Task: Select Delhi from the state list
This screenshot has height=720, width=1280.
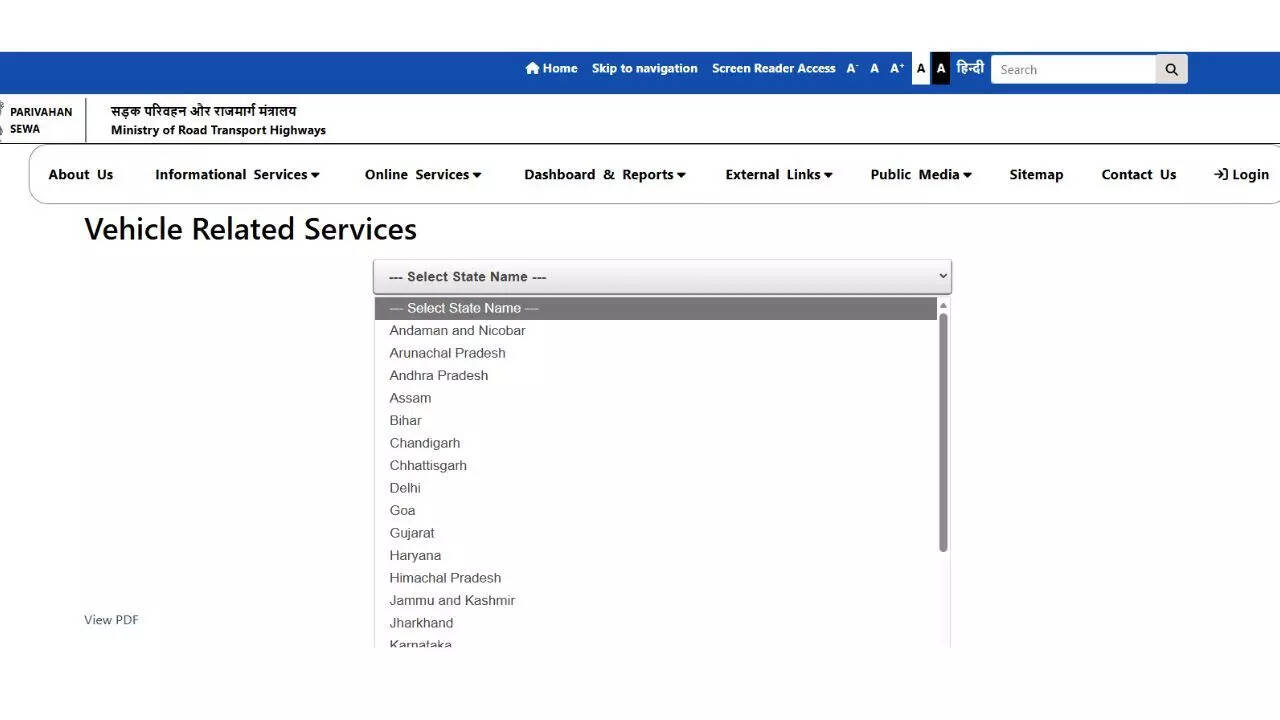Action: [405, 488]
